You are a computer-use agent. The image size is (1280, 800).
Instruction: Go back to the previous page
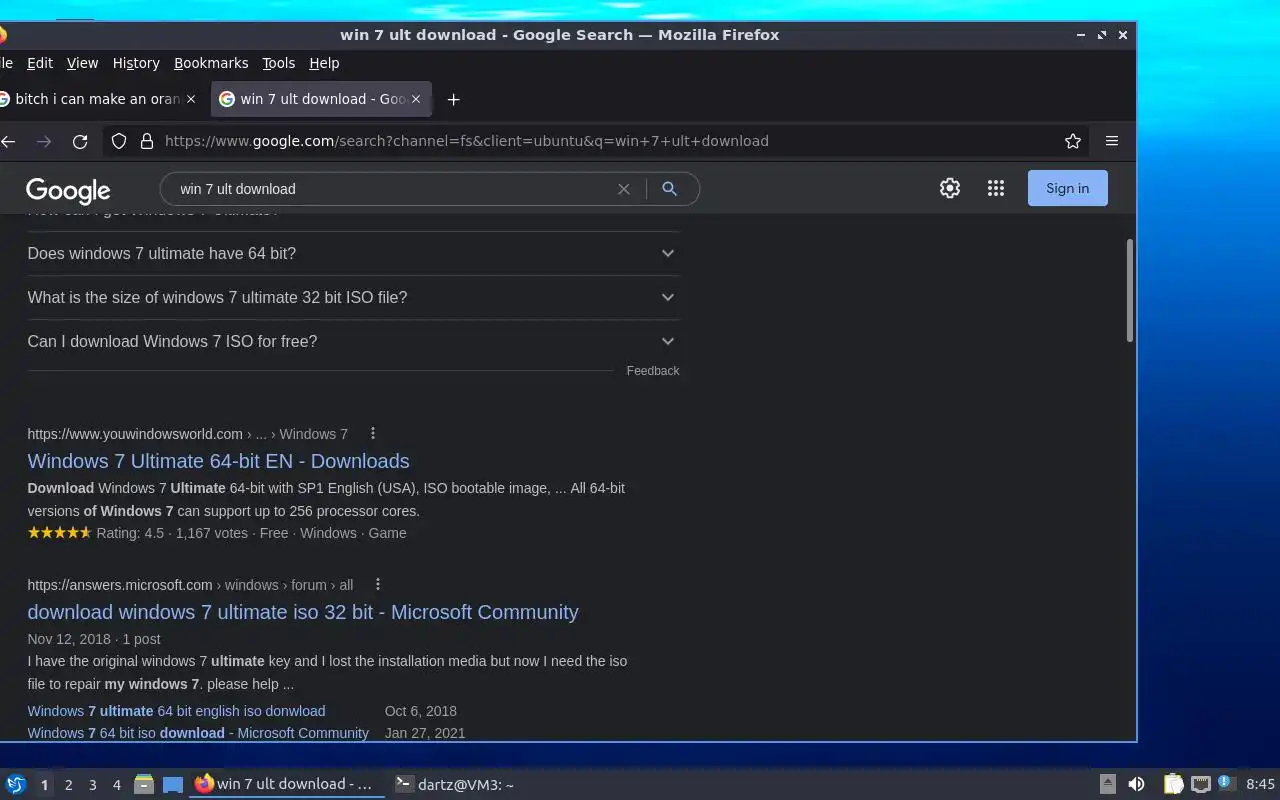click(8, 141)
